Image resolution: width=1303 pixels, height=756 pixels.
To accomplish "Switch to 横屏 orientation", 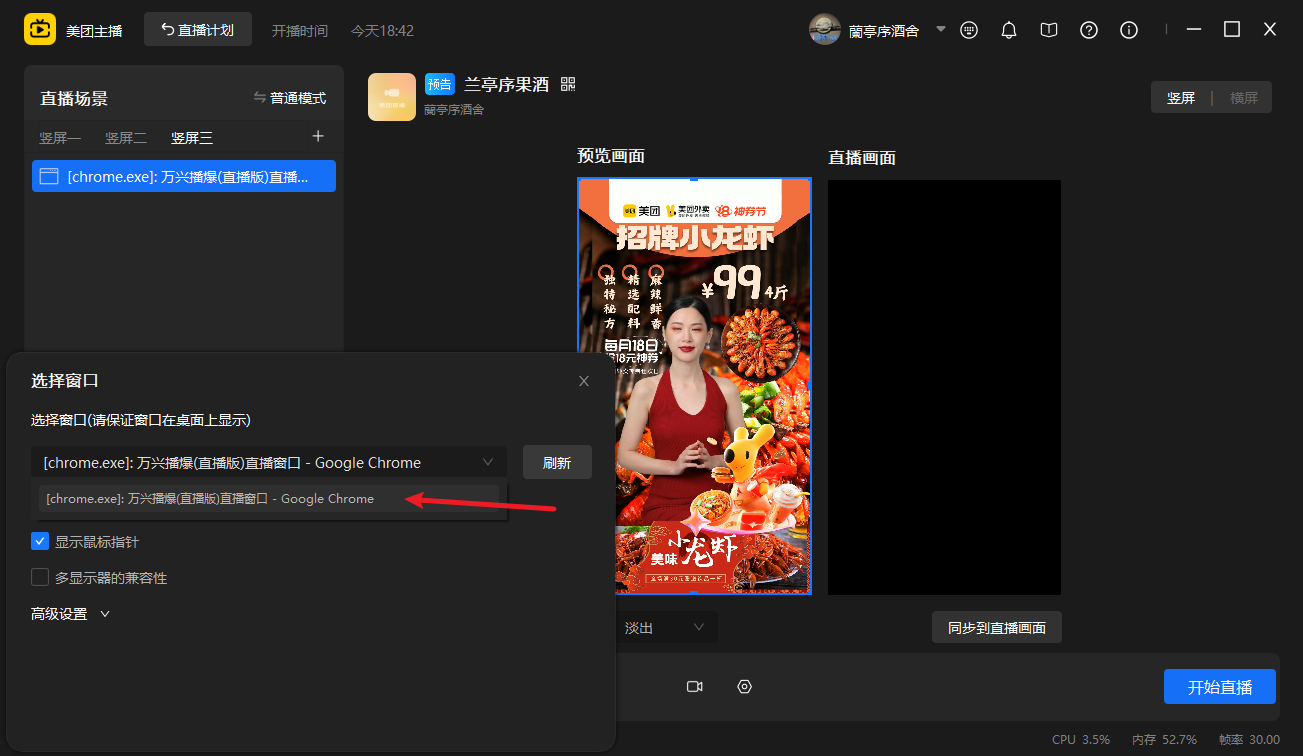I will 1244,98.
